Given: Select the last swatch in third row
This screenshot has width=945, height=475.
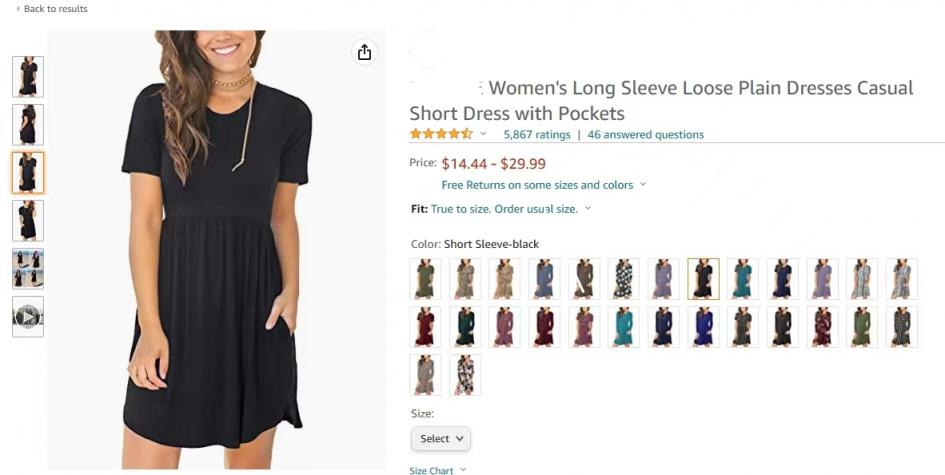Looking at the screenshot, I should click(x=465, y=375).
